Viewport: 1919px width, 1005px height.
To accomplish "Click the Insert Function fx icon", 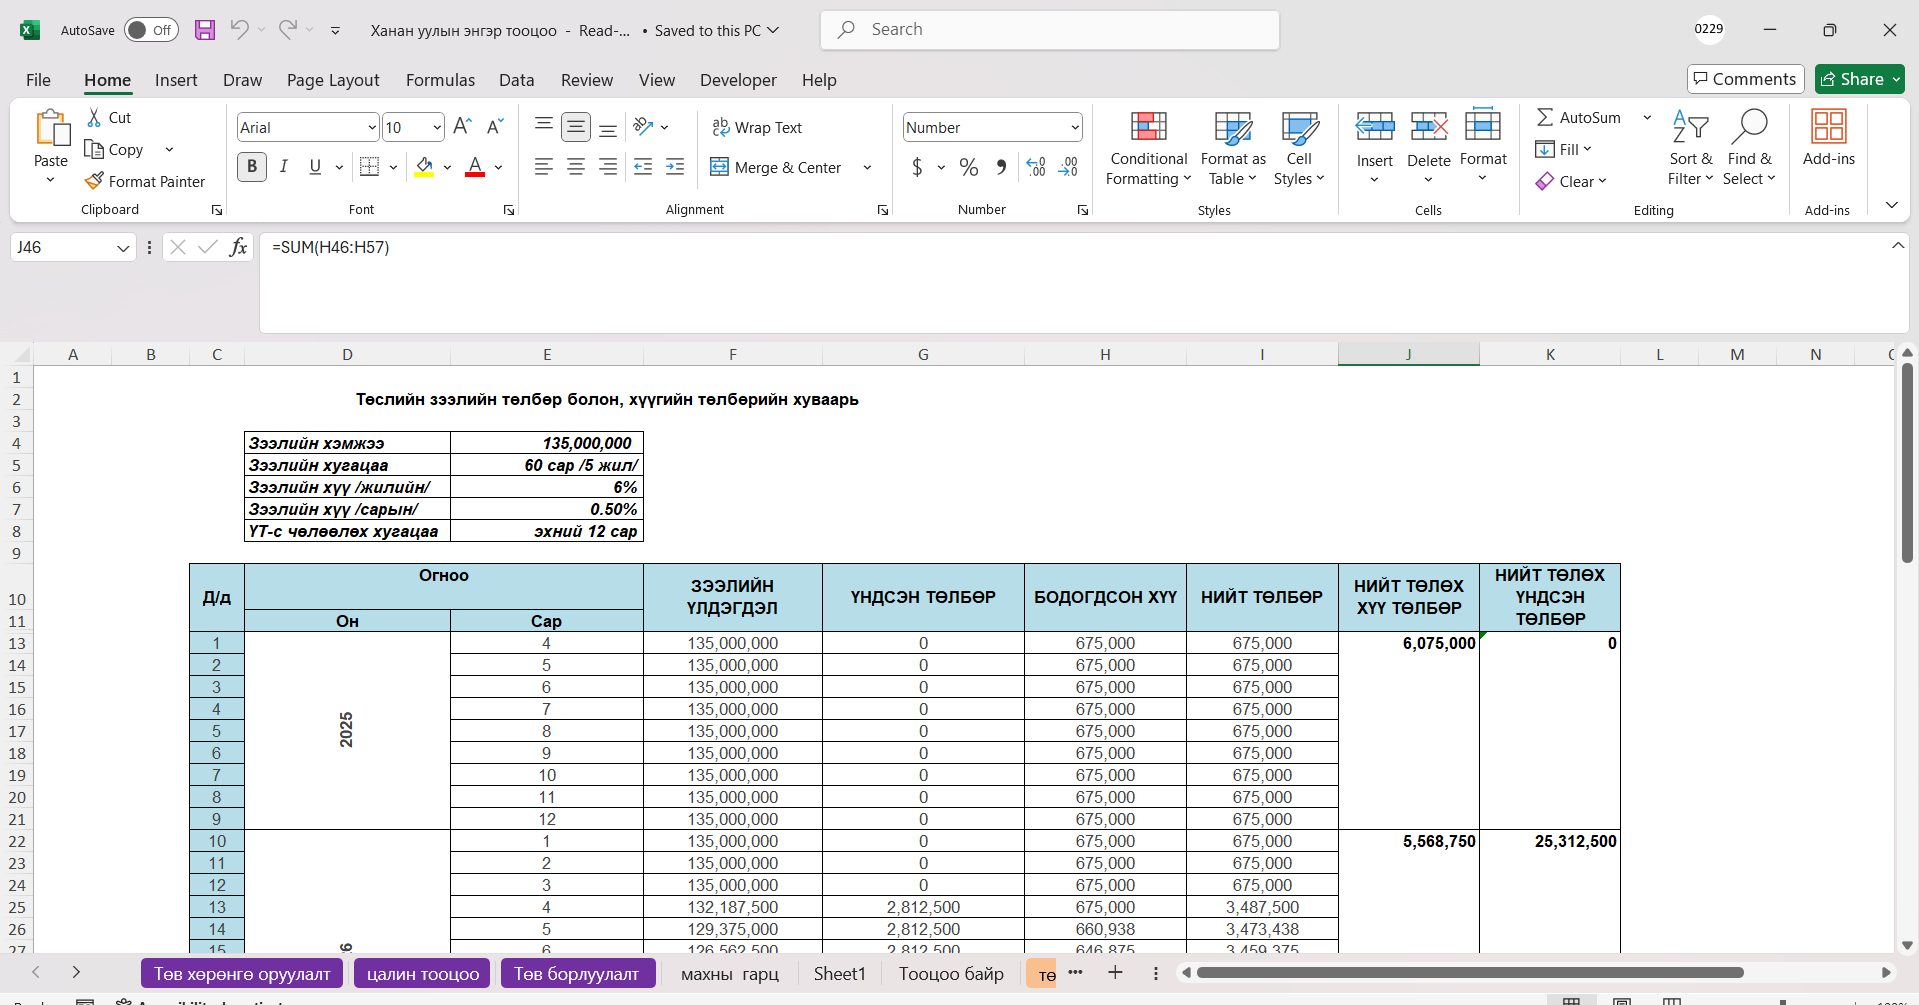I will point(238,247).
